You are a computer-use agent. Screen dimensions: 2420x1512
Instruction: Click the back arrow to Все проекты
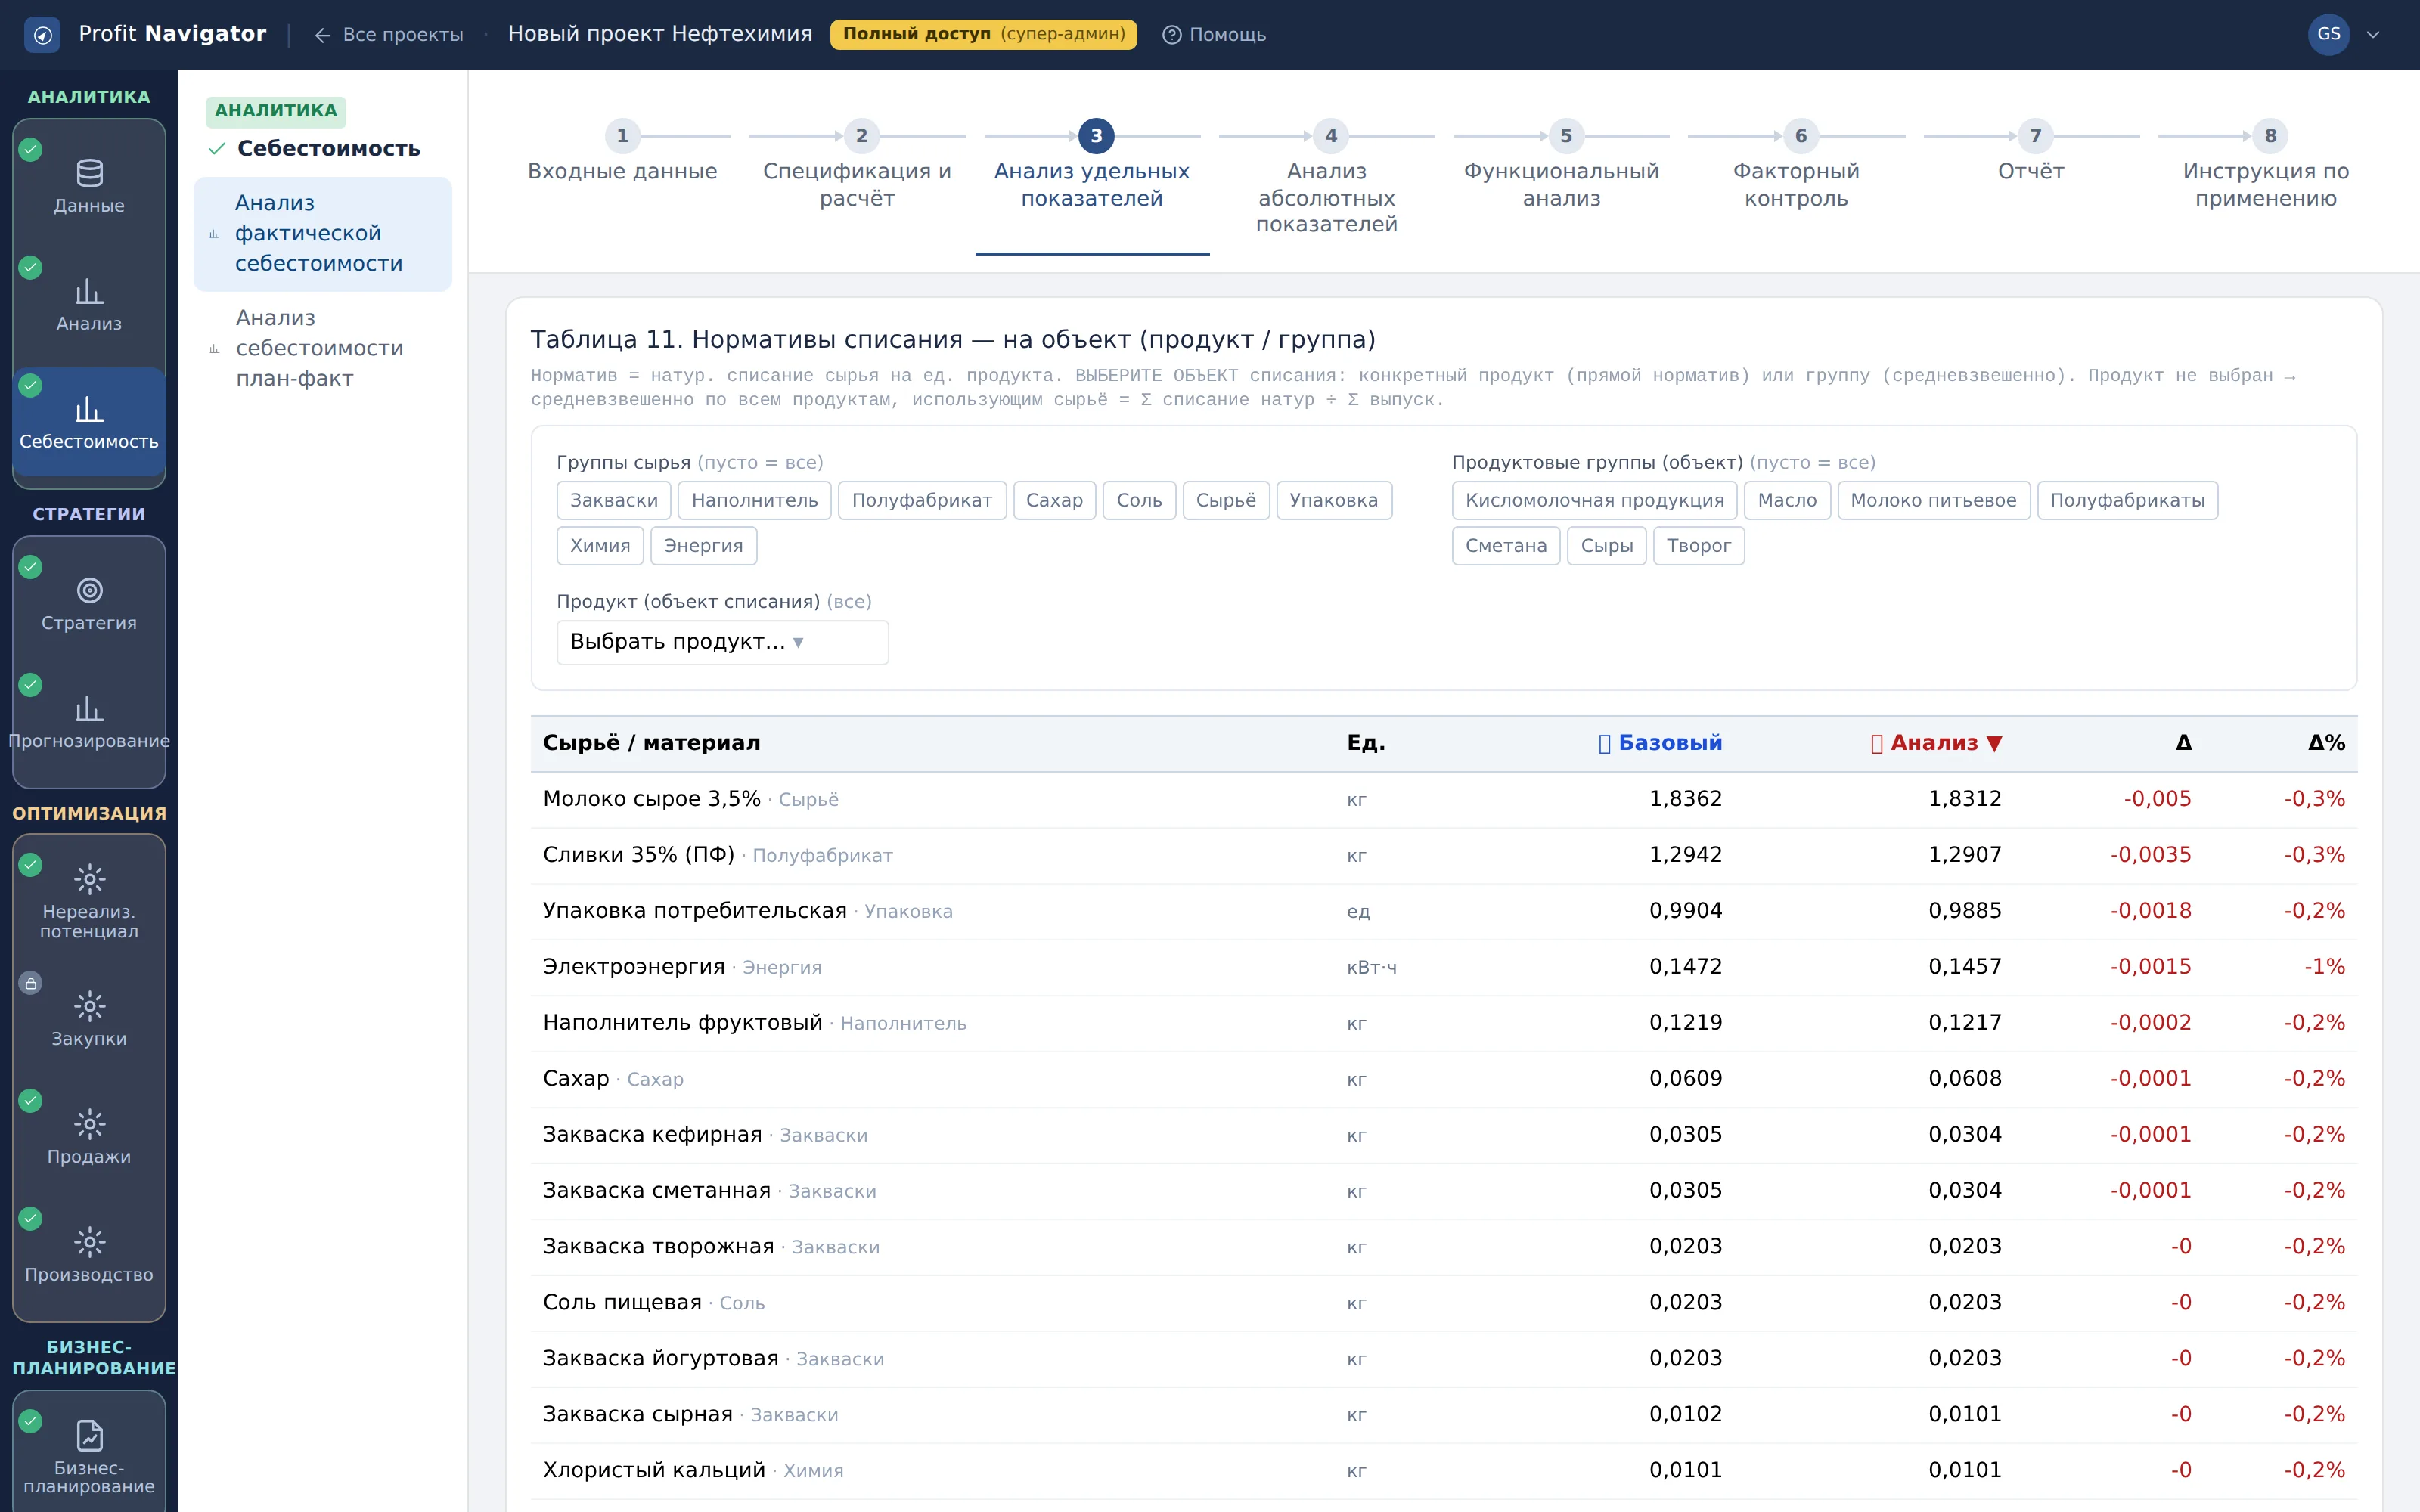click(x=322, y=35)
